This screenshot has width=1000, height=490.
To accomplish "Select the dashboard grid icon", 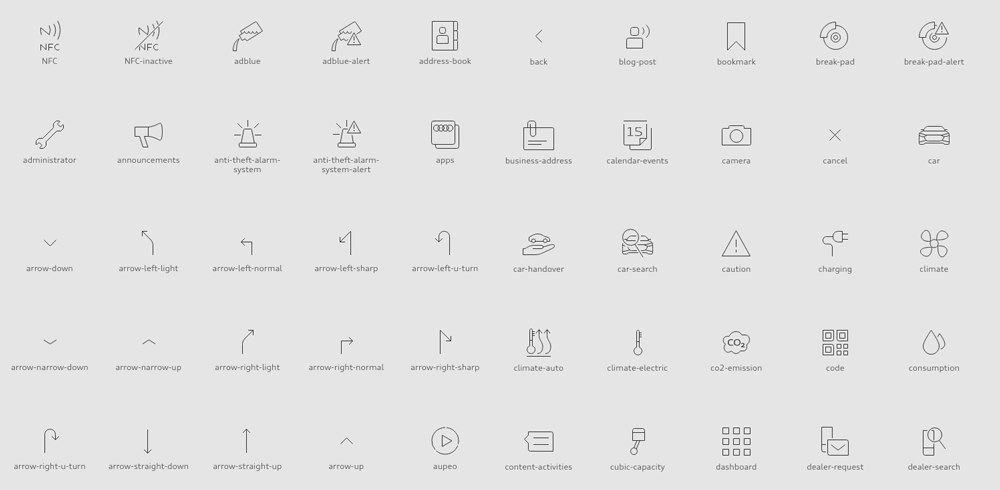I will (736, 441).
